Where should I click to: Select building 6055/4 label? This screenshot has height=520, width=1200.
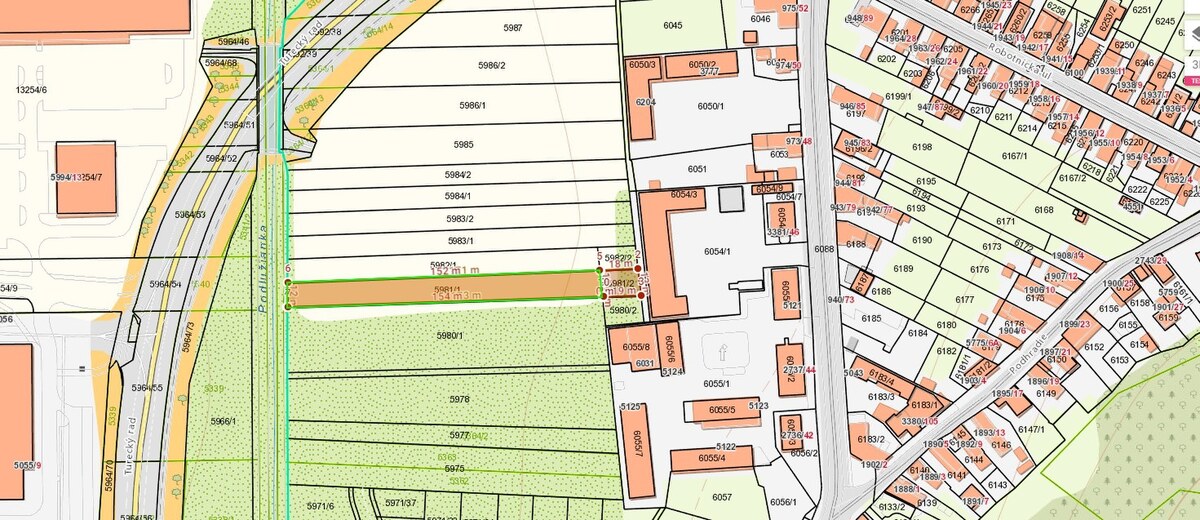pos(712,458)
